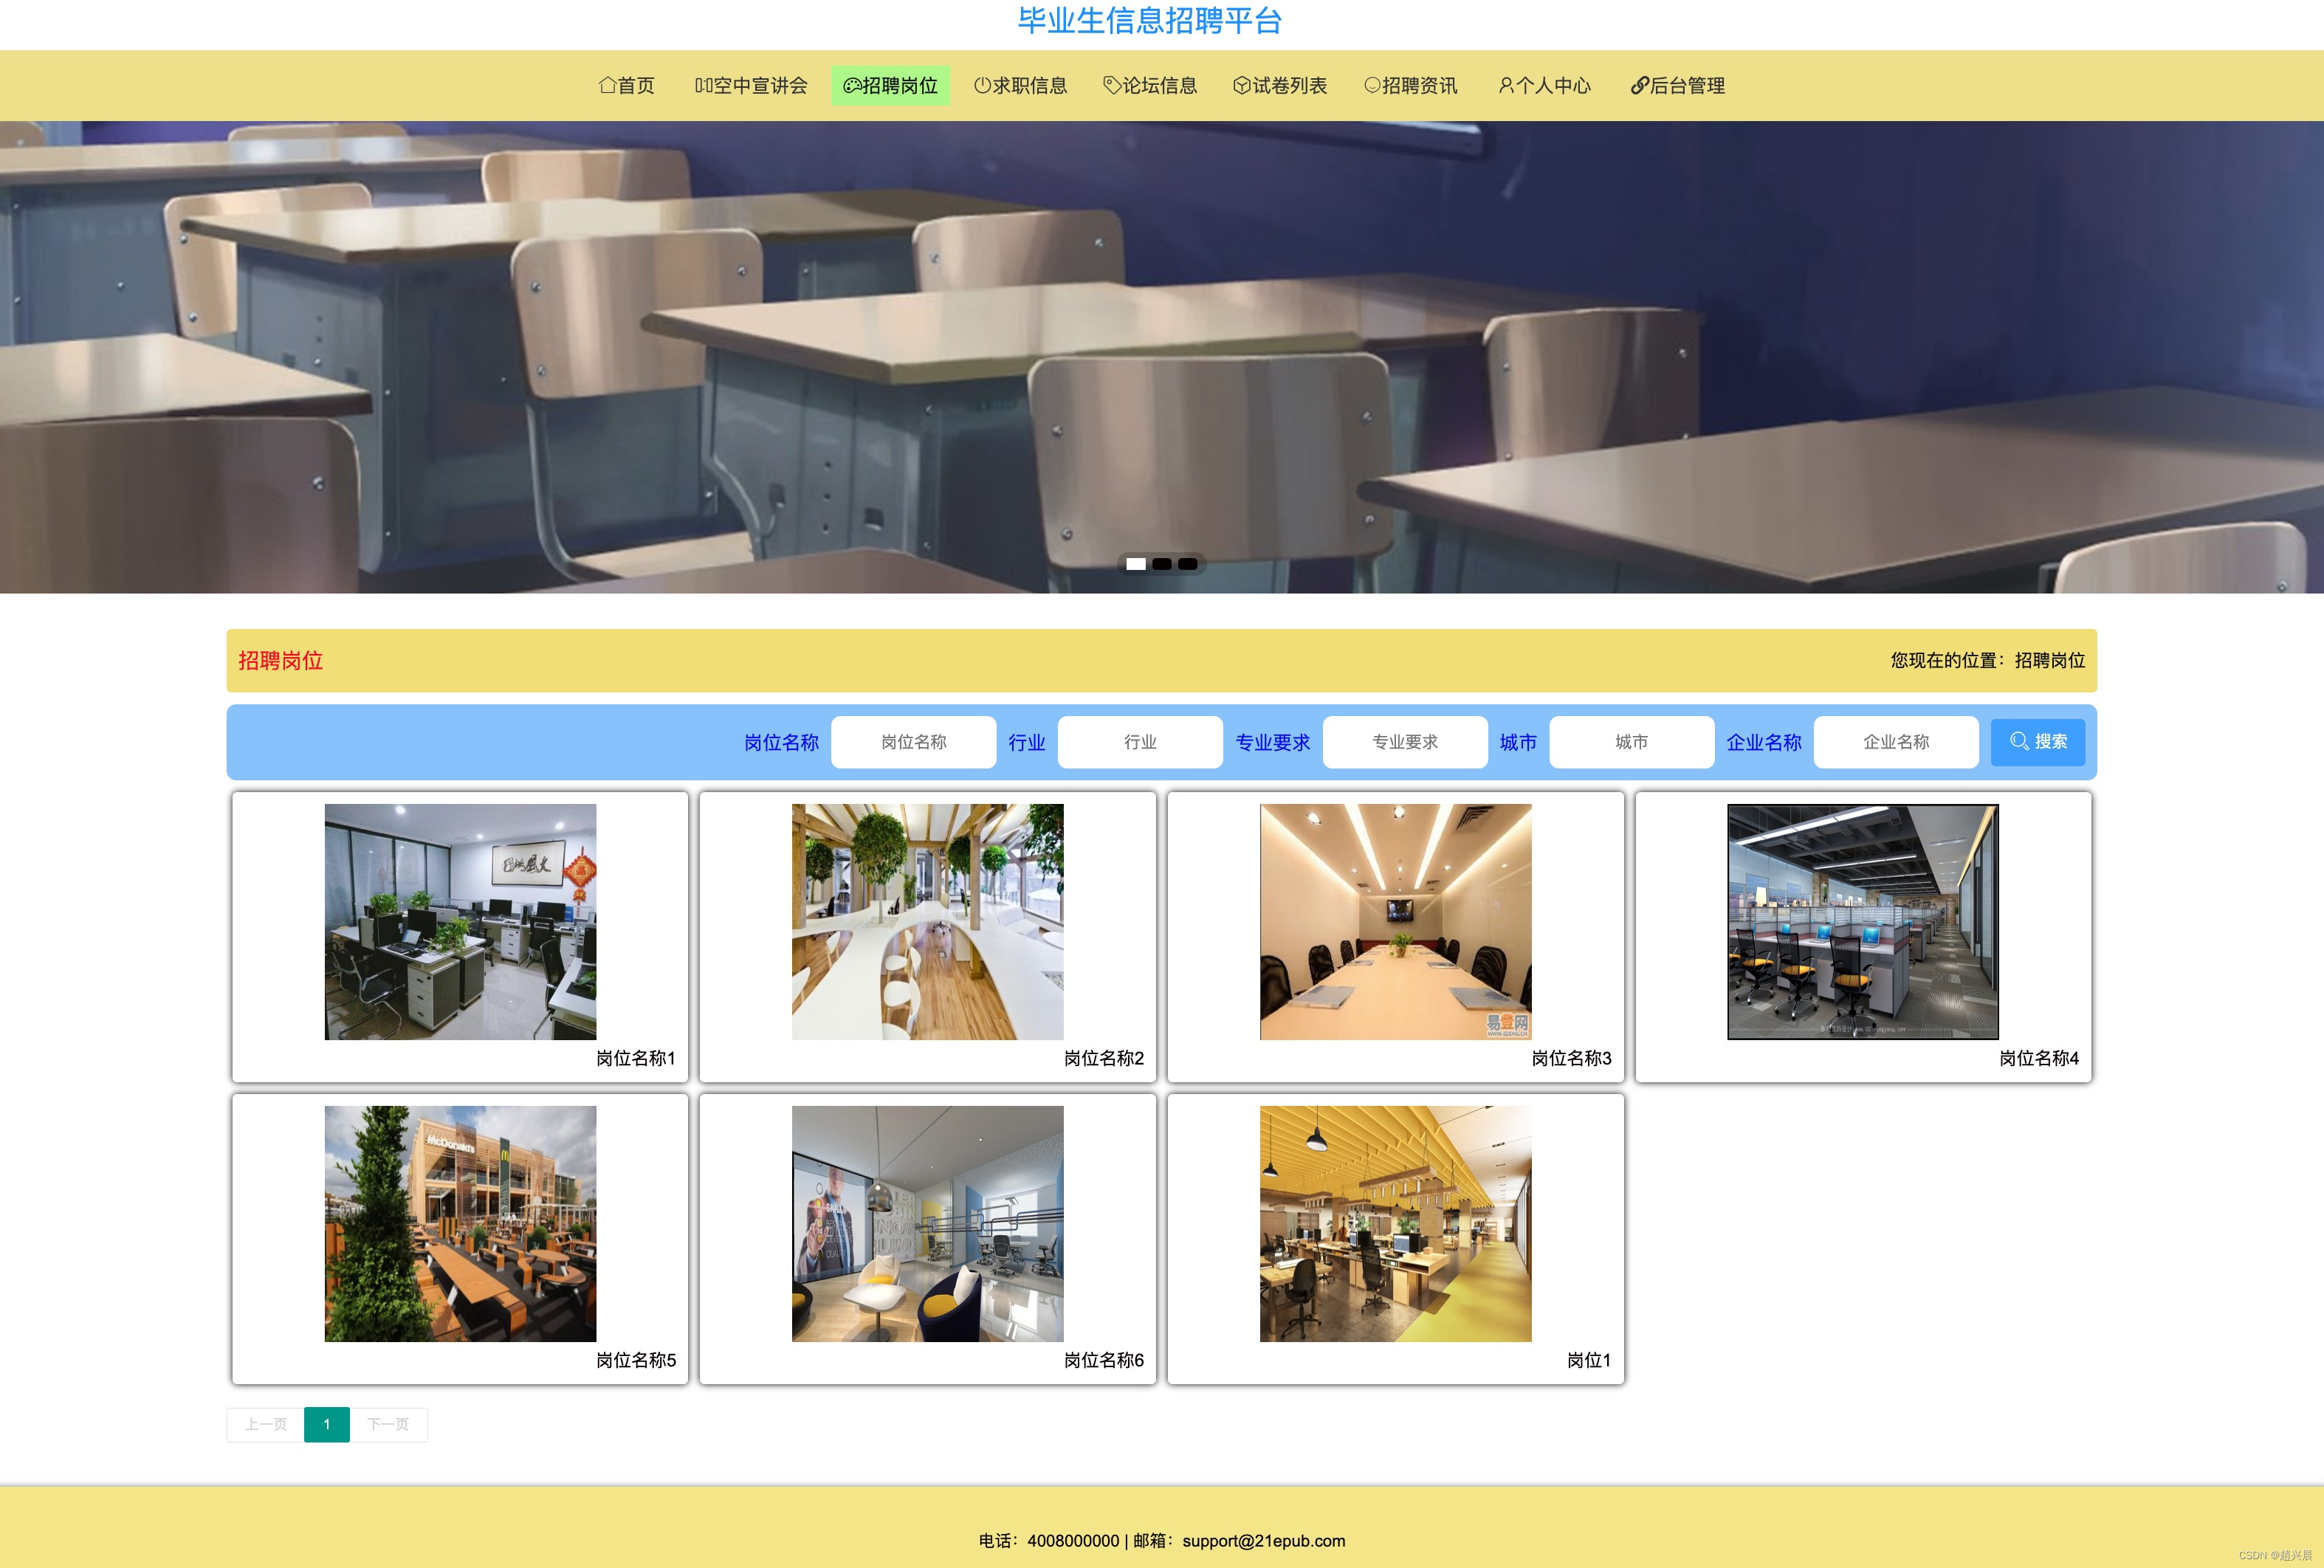
Task: Select page 1 in the pagination
Action: [x=327, y=1424]
